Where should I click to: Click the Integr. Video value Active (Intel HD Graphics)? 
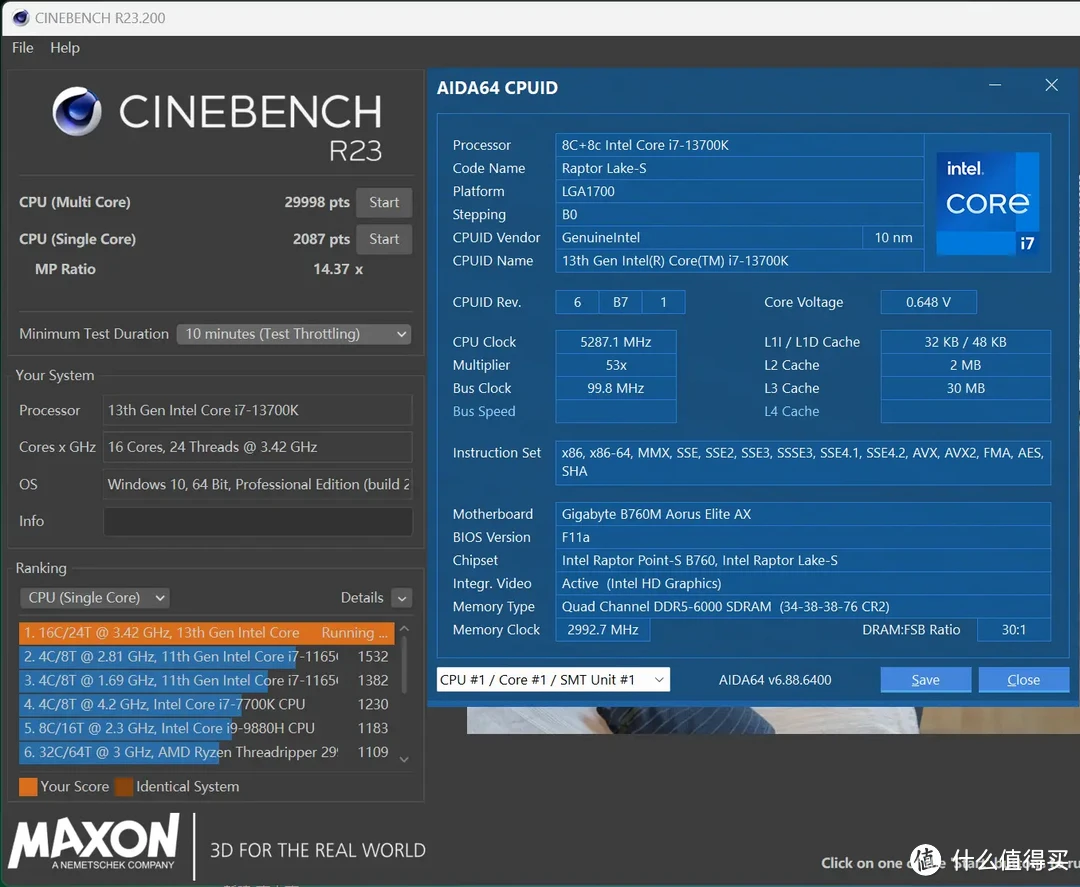click(803, 584)
